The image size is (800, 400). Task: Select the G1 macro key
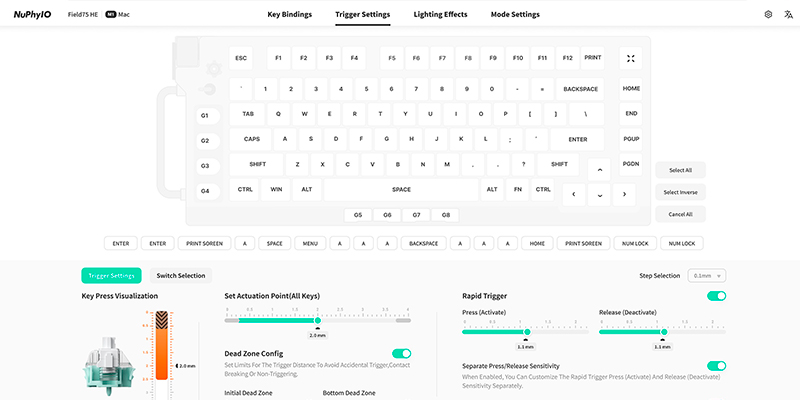click(204, 115)
